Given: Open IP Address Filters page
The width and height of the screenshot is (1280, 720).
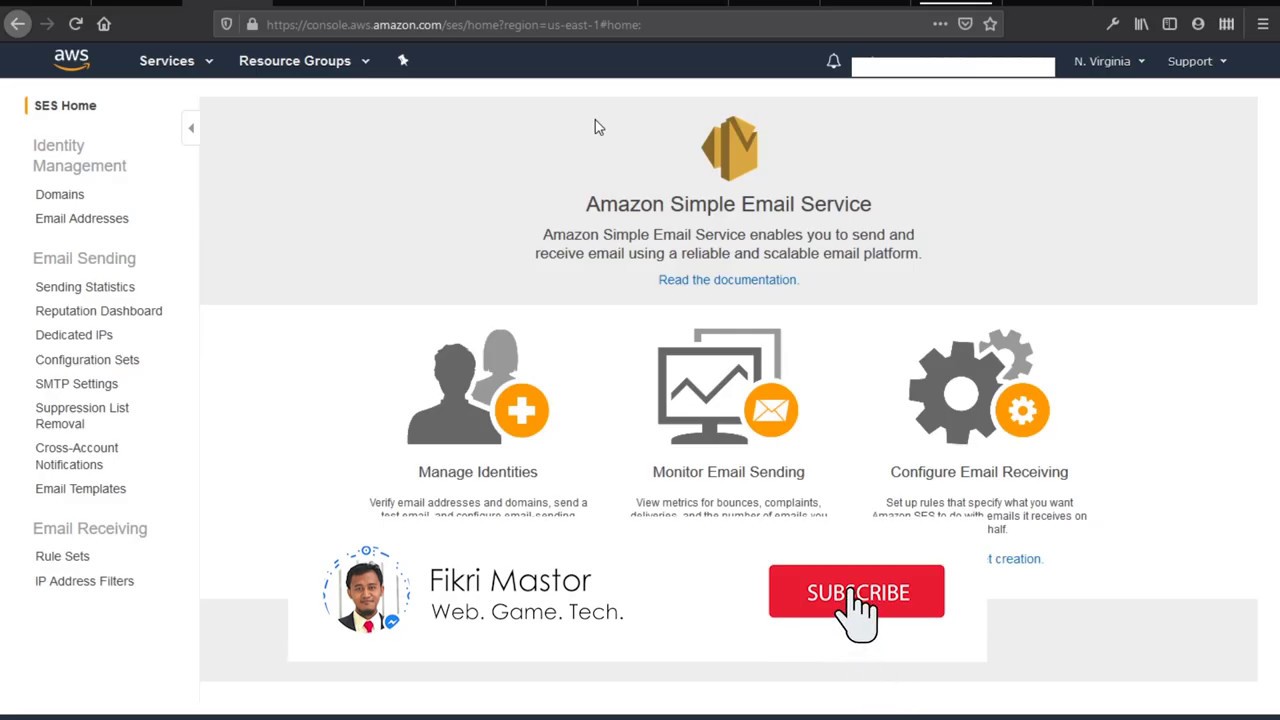Looking at the screenshot, I should pos(85,581).
